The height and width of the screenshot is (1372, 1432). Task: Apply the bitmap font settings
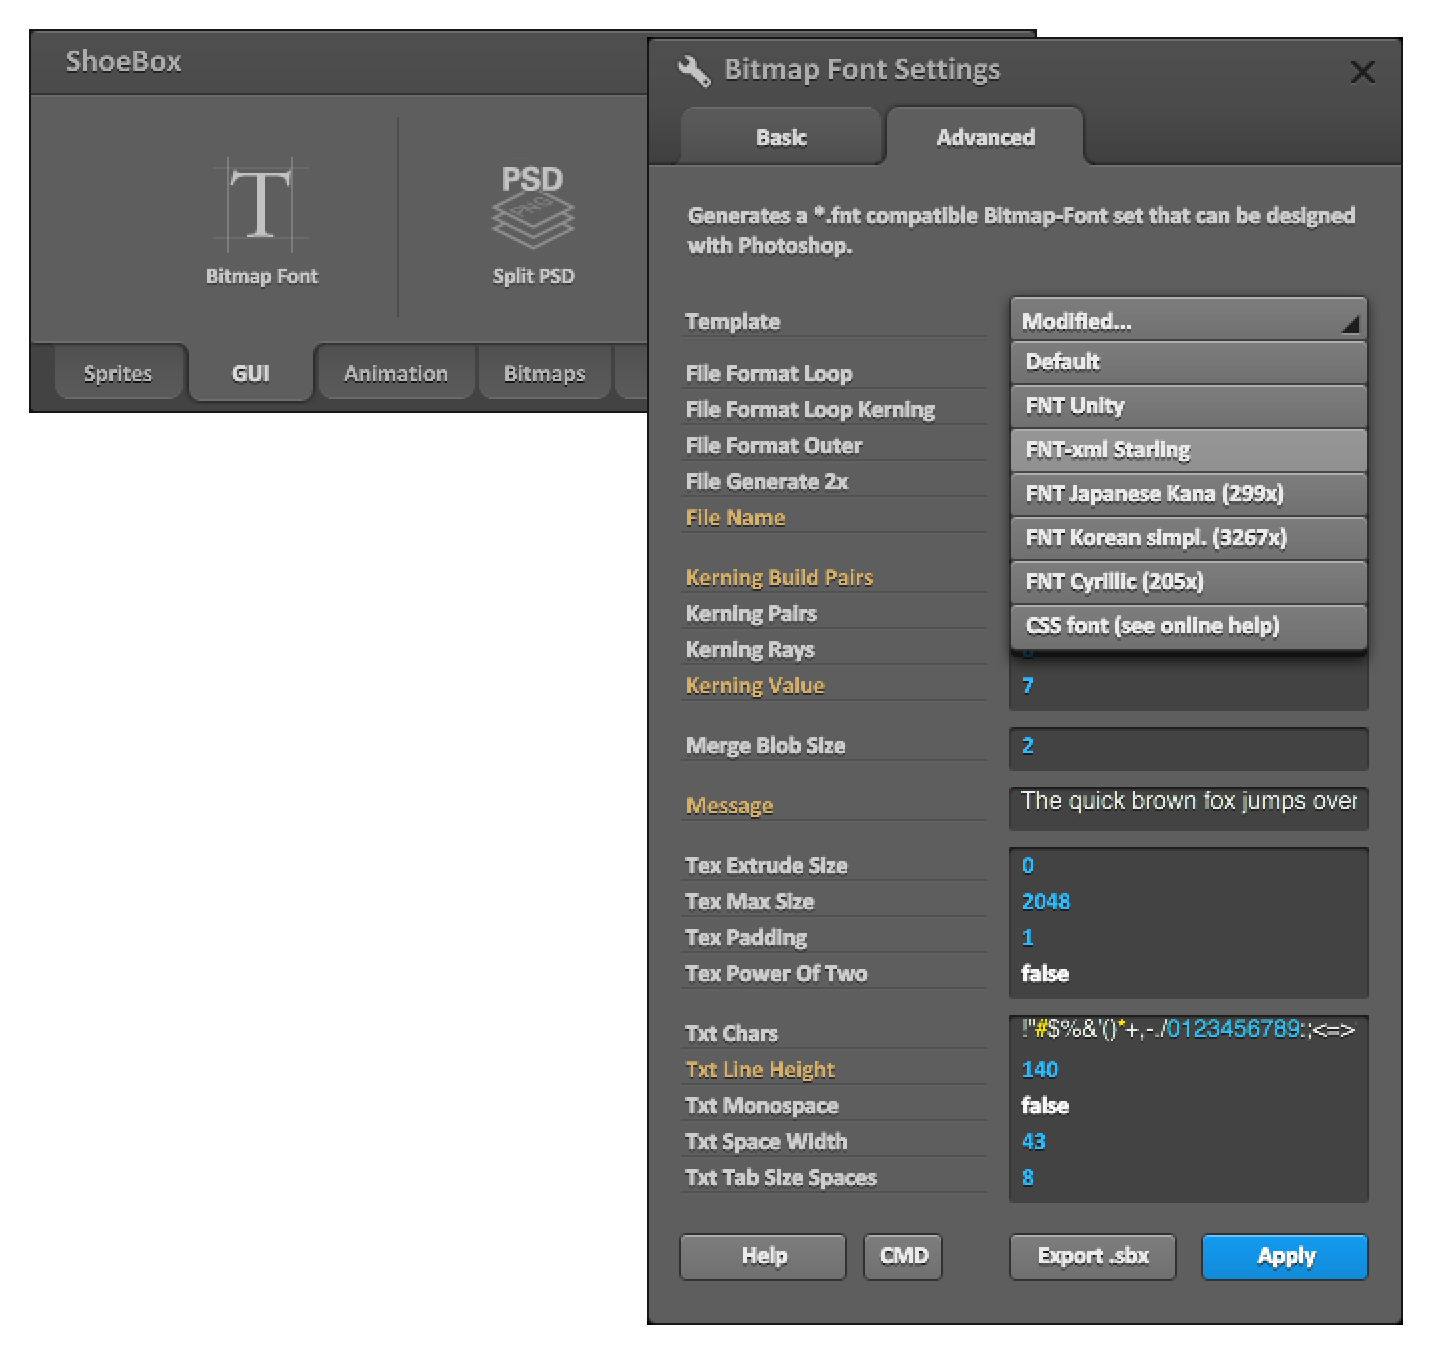coord(1285,1256)
